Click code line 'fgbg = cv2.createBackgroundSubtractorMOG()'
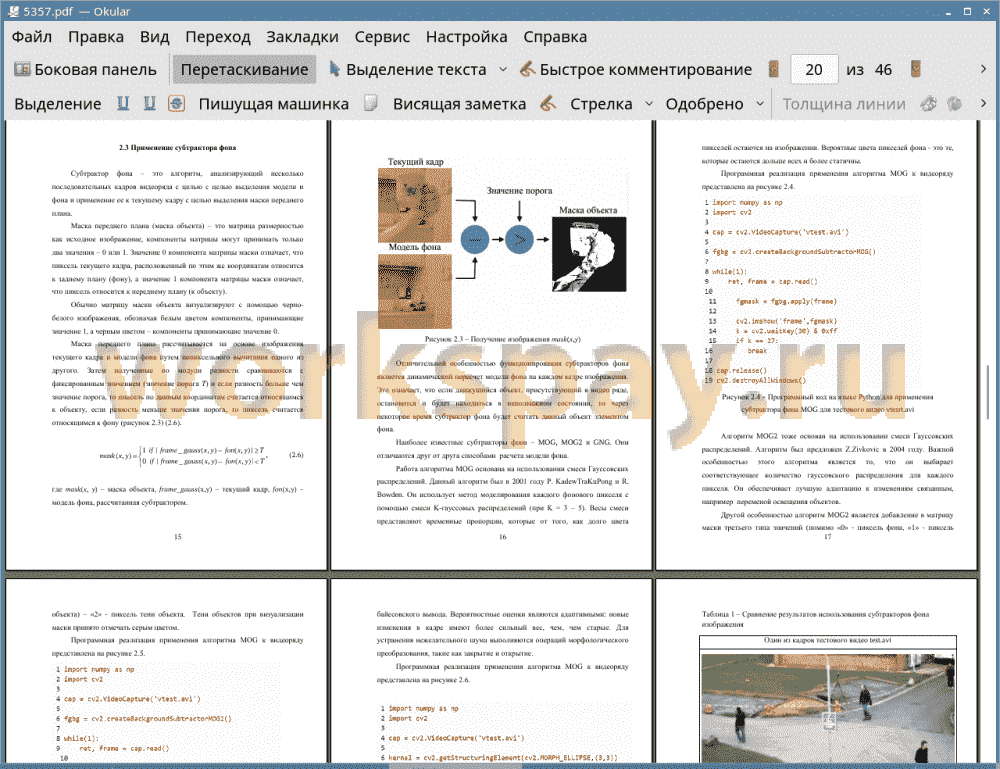Image resolution: width=1000 pixels, height=769 pixels. coord(794,252)
